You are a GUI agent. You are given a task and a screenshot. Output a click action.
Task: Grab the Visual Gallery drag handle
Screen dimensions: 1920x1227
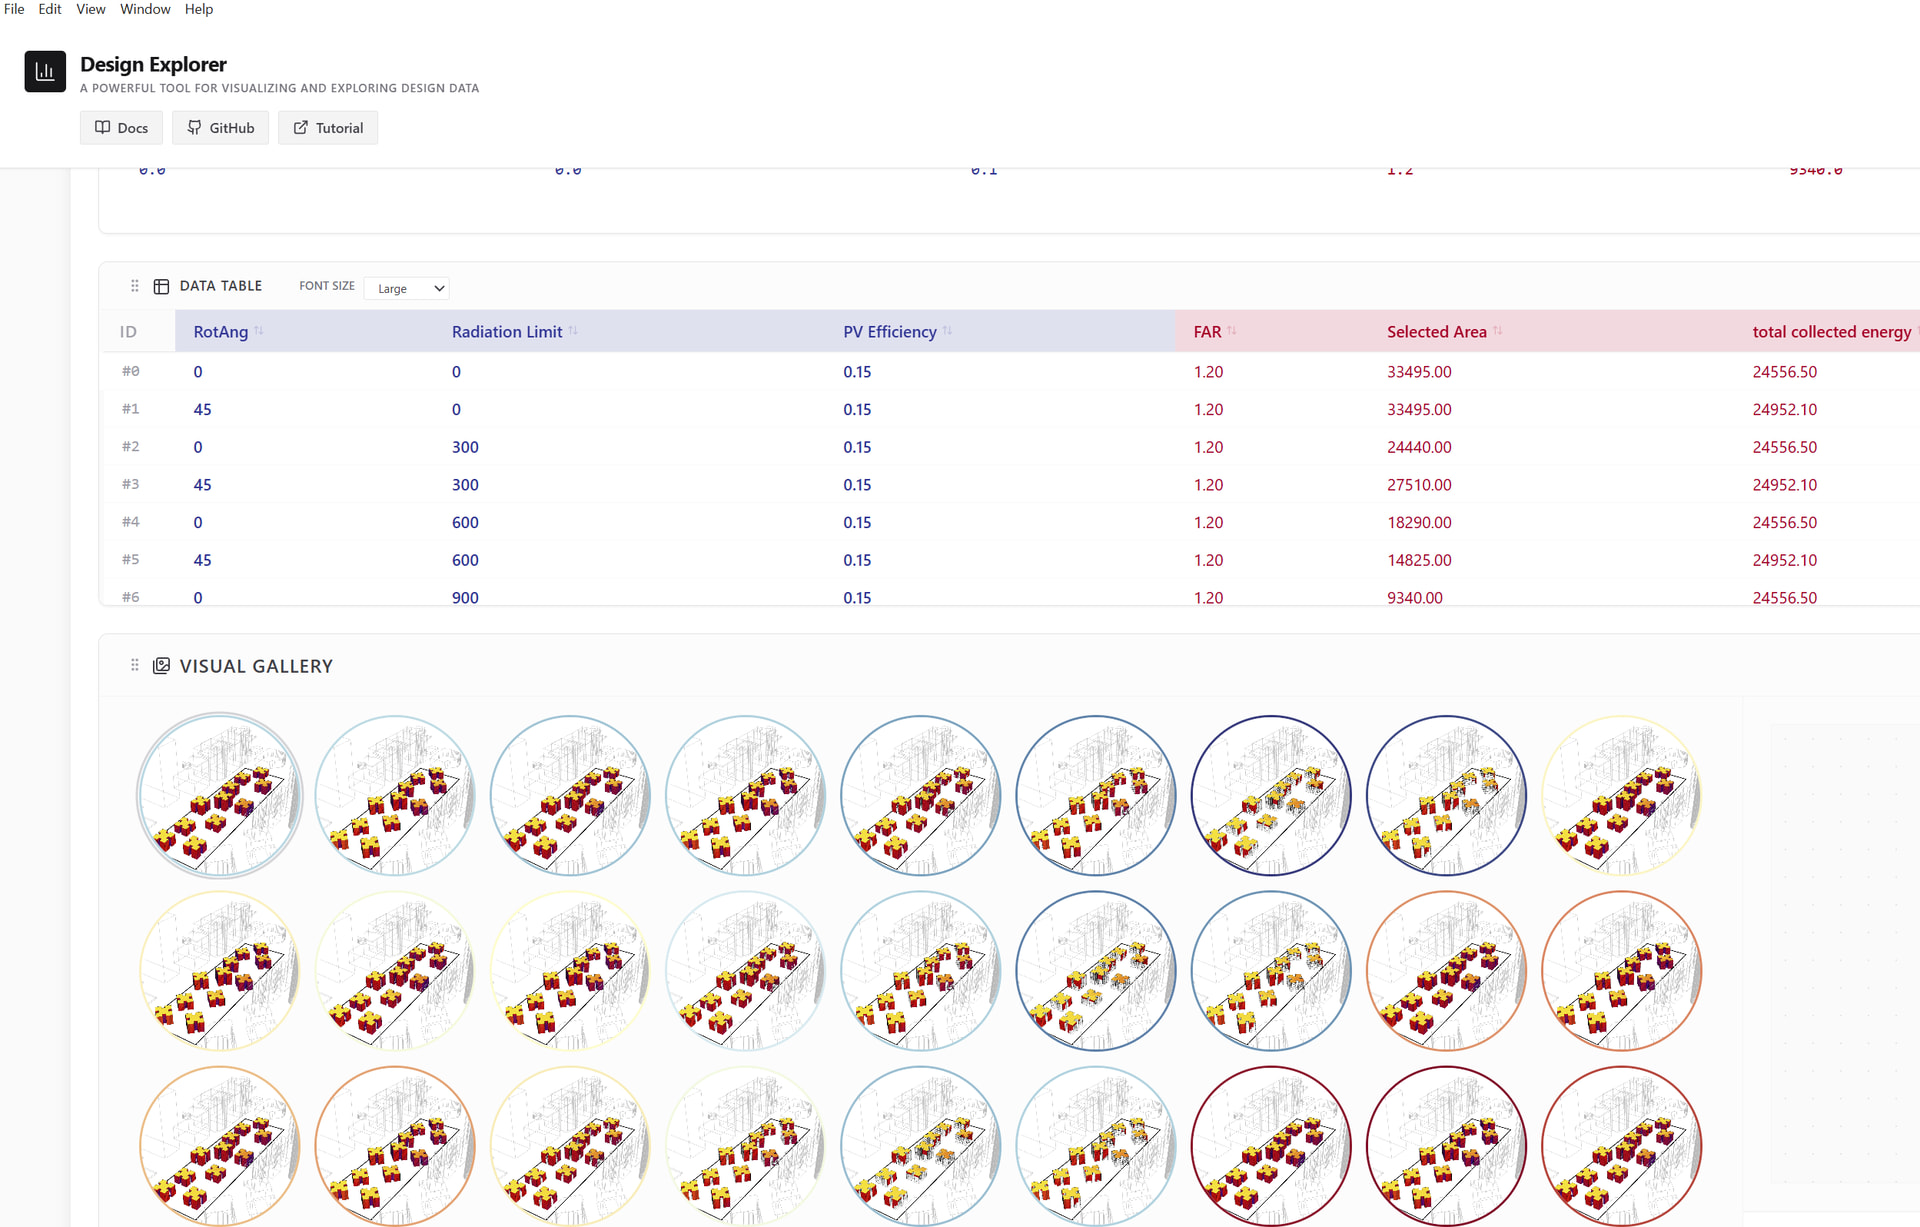pyautogui.click(x=135, y=665)
